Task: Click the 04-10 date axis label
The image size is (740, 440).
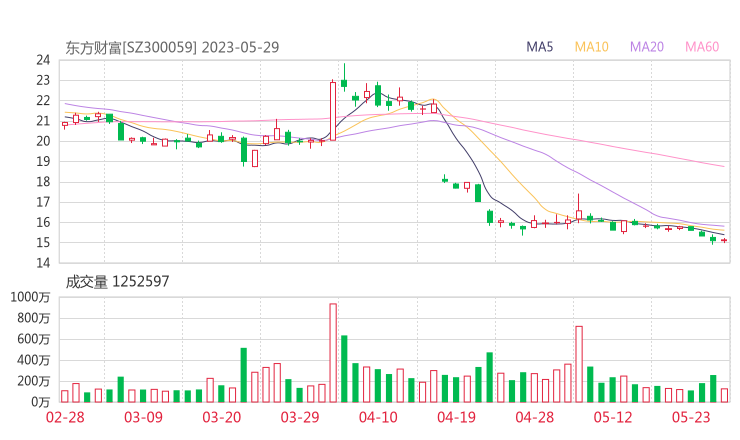Action: tap(378, 418)
